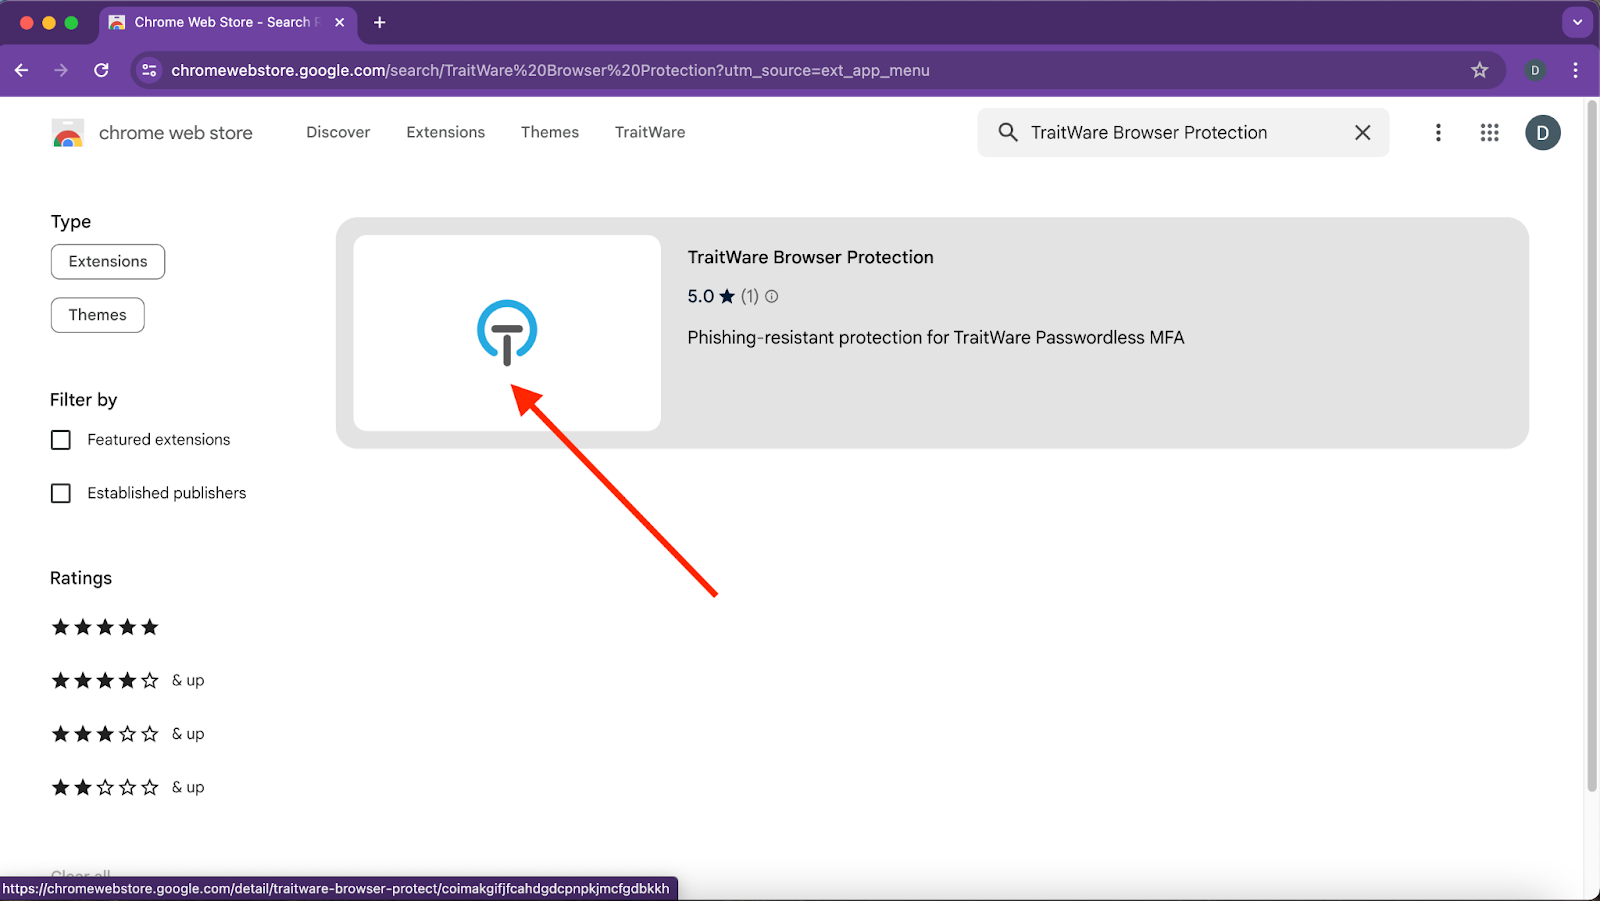The image size is (1600, 901).
Task: Clear the search query with X
Action: (1362, 132)
